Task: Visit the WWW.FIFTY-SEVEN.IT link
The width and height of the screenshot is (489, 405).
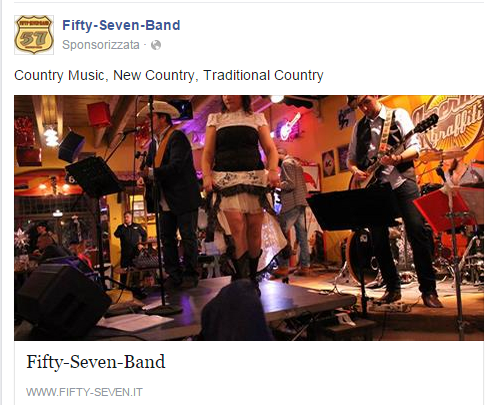Action: pos(84,392)
